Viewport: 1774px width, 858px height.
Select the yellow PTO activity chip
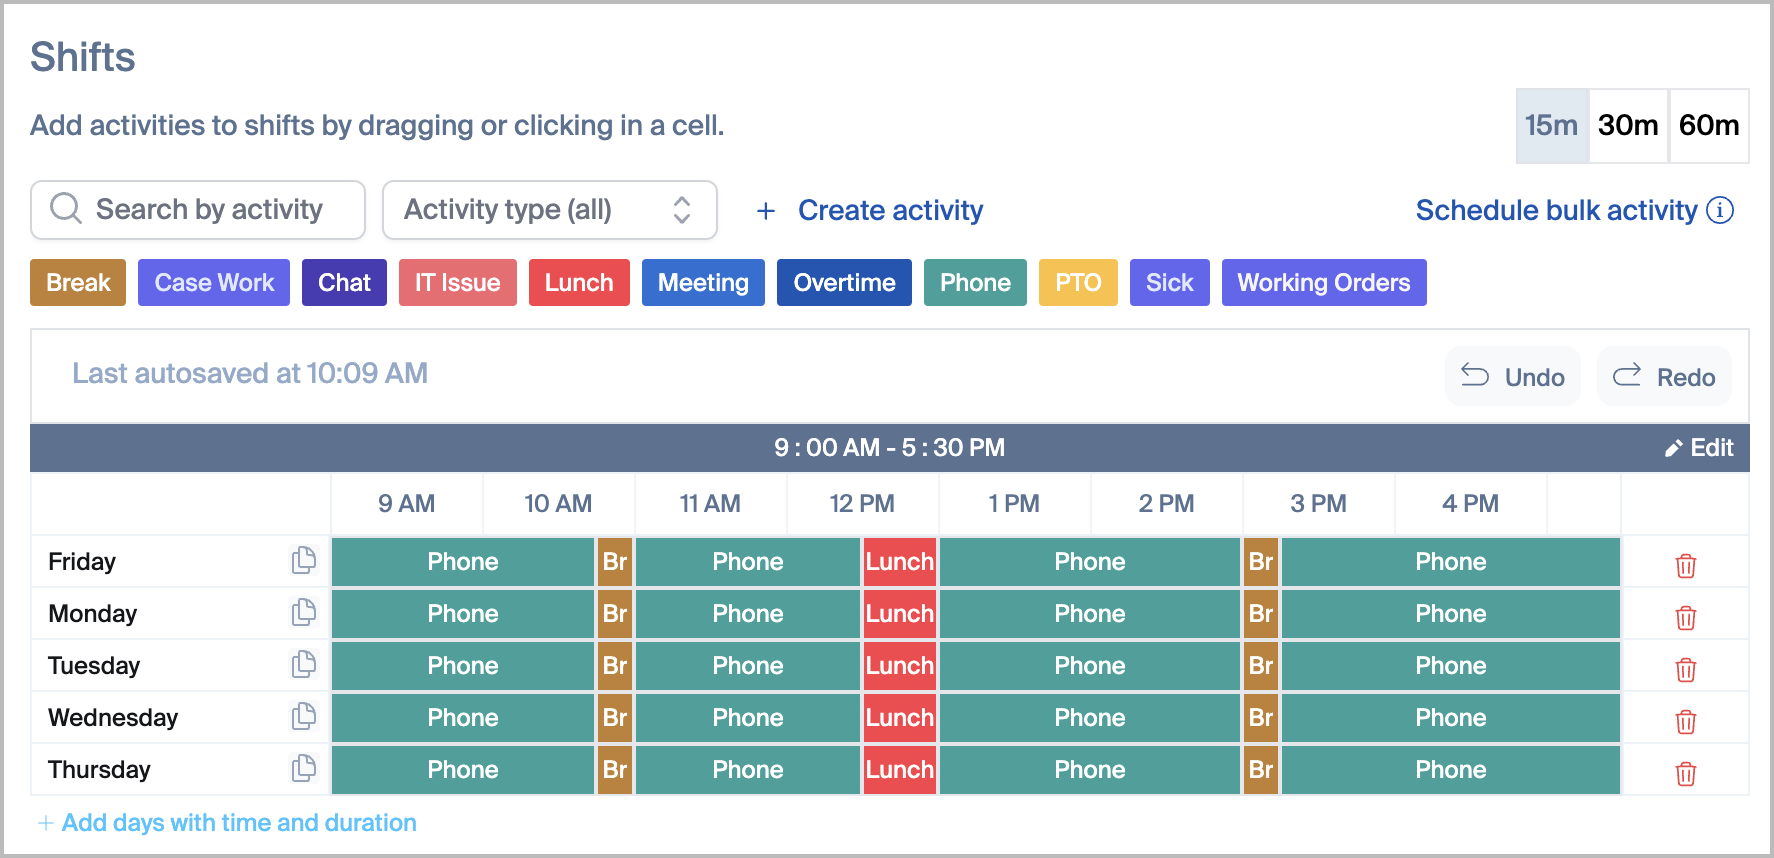pos(1078,283)
